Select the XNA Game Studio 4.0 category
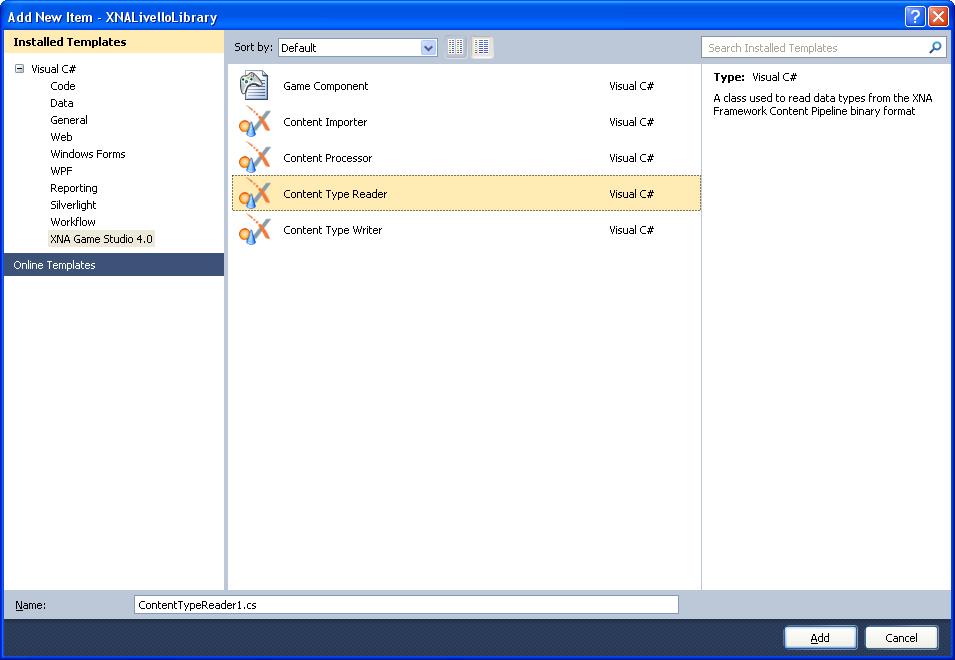This screenshot has width=955, height=660. (101, 239)
